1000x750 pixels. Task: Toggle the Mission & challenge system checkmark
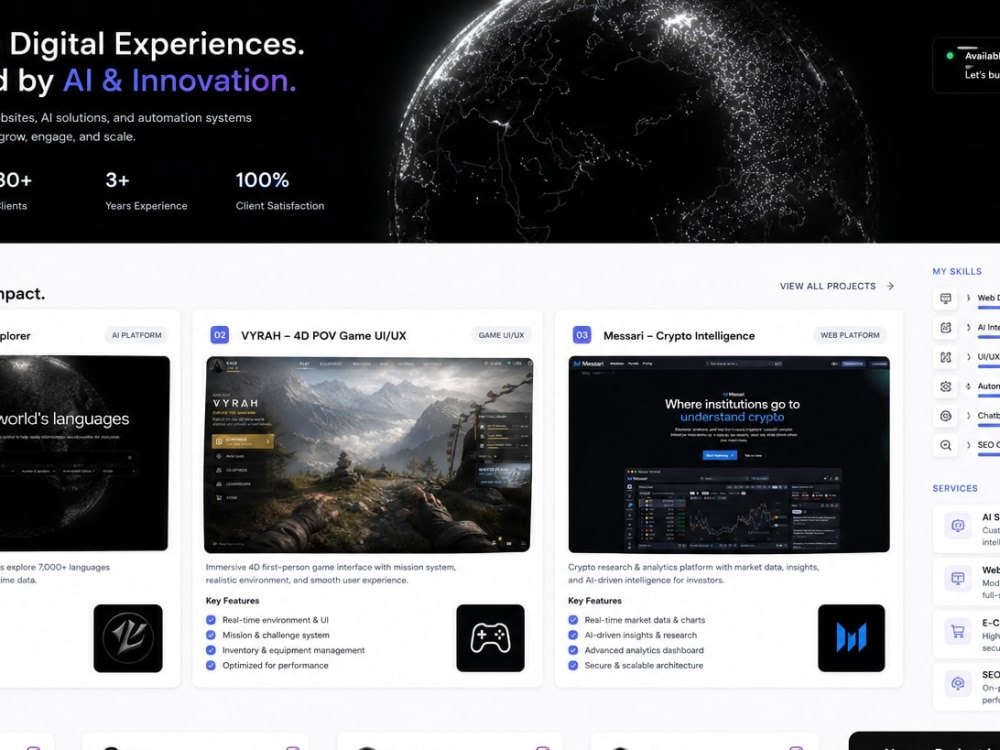pyautogui.click(x=211, y=635)
